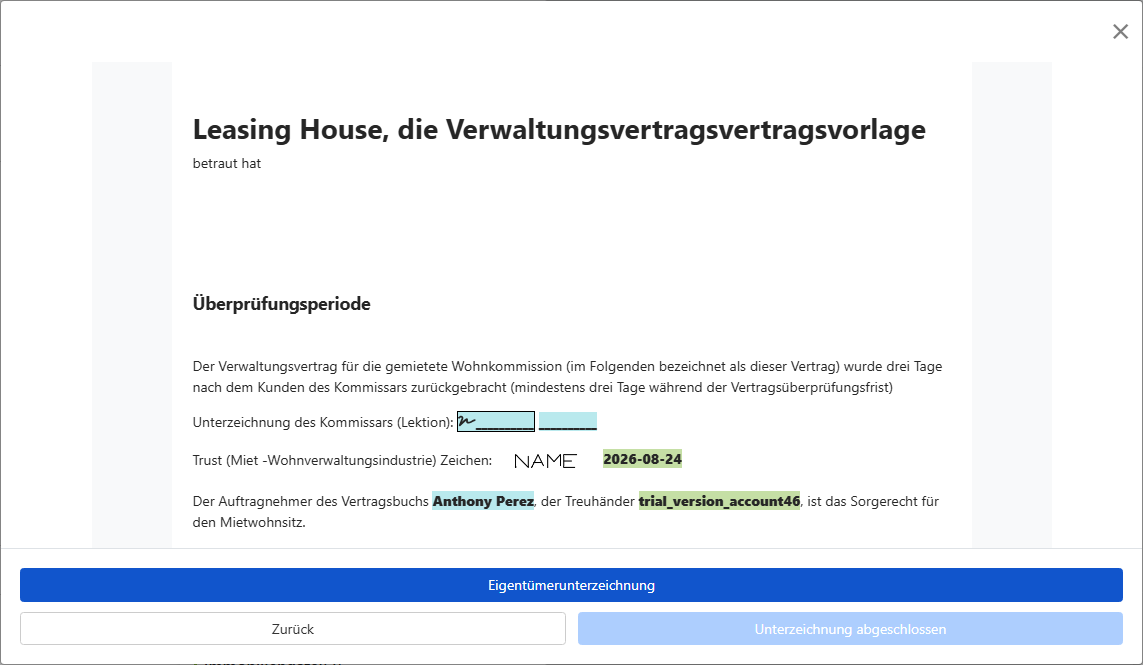This screenshot has width=1143, height=665.
Task: Click the Überprüfungsperiode heading
Action: pos(281,303)
